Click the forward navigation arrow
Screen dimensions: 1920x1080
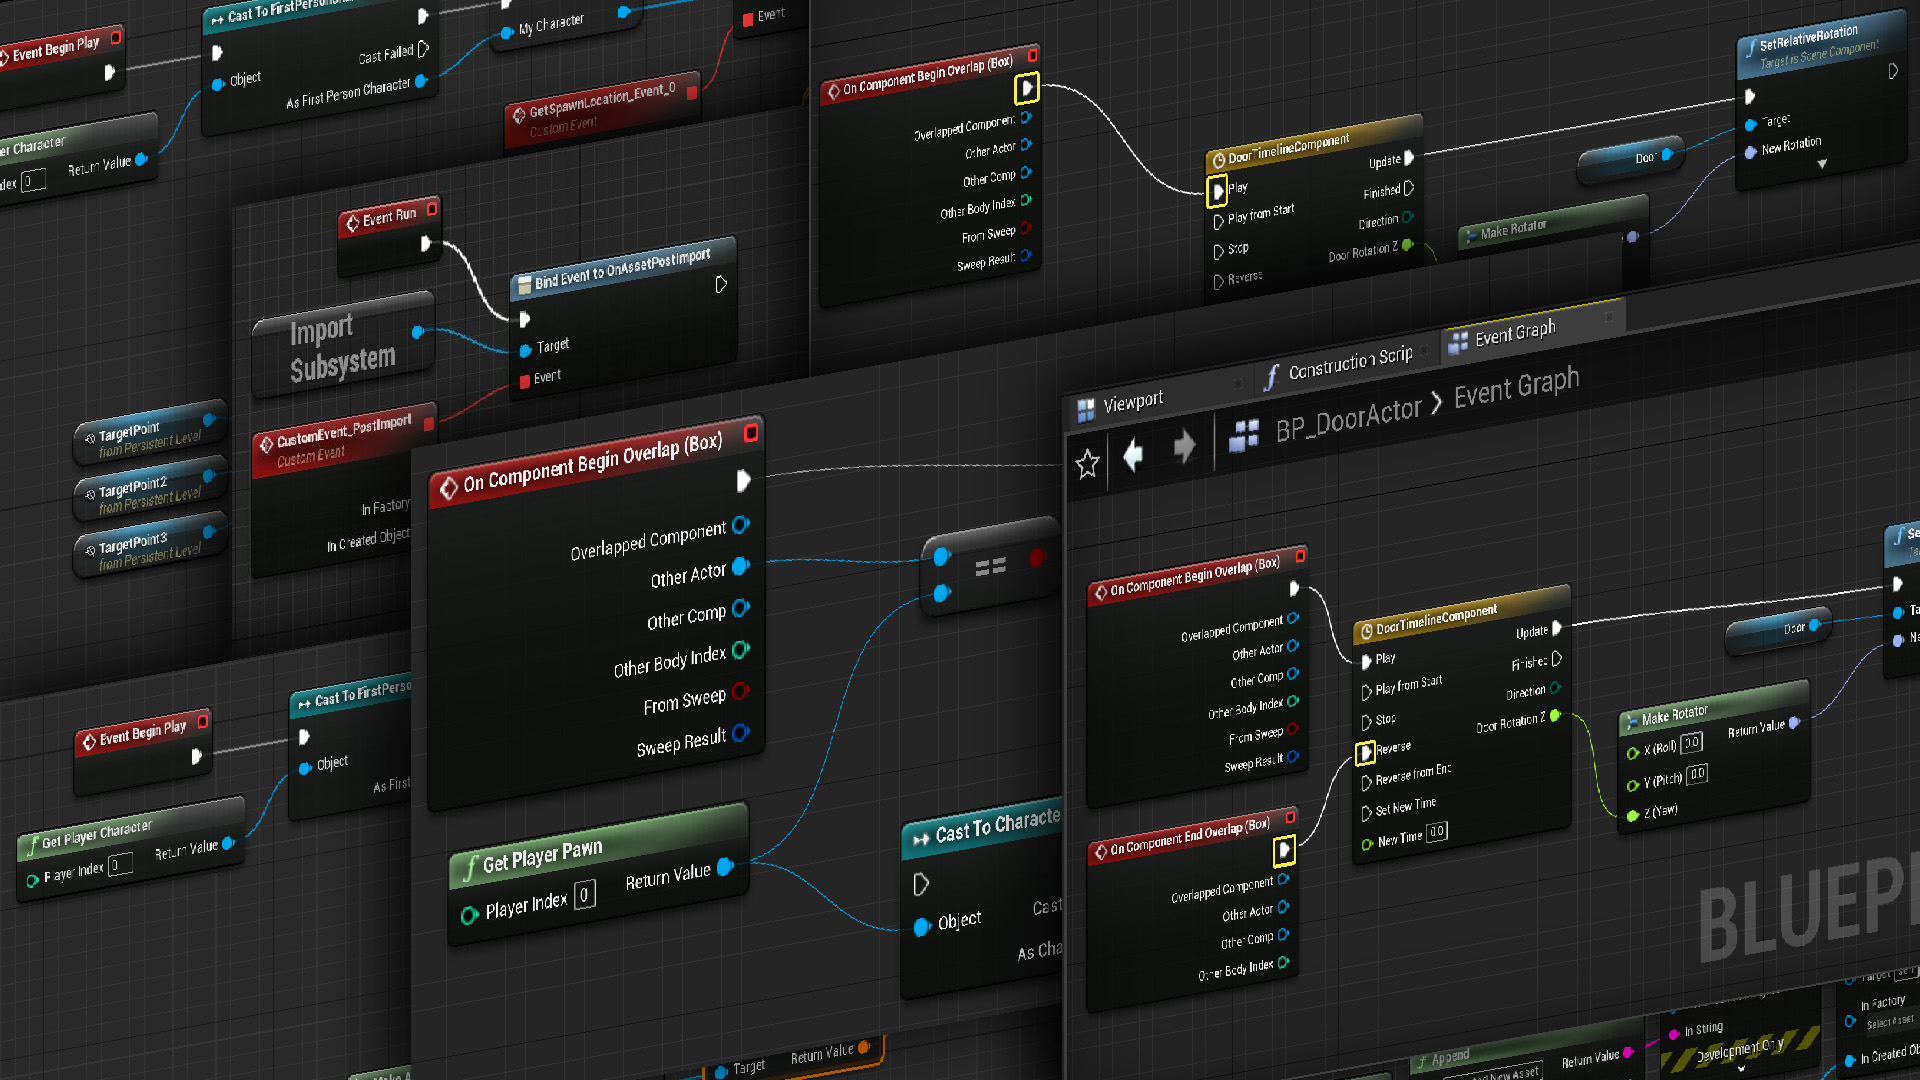pos(1184,446)
